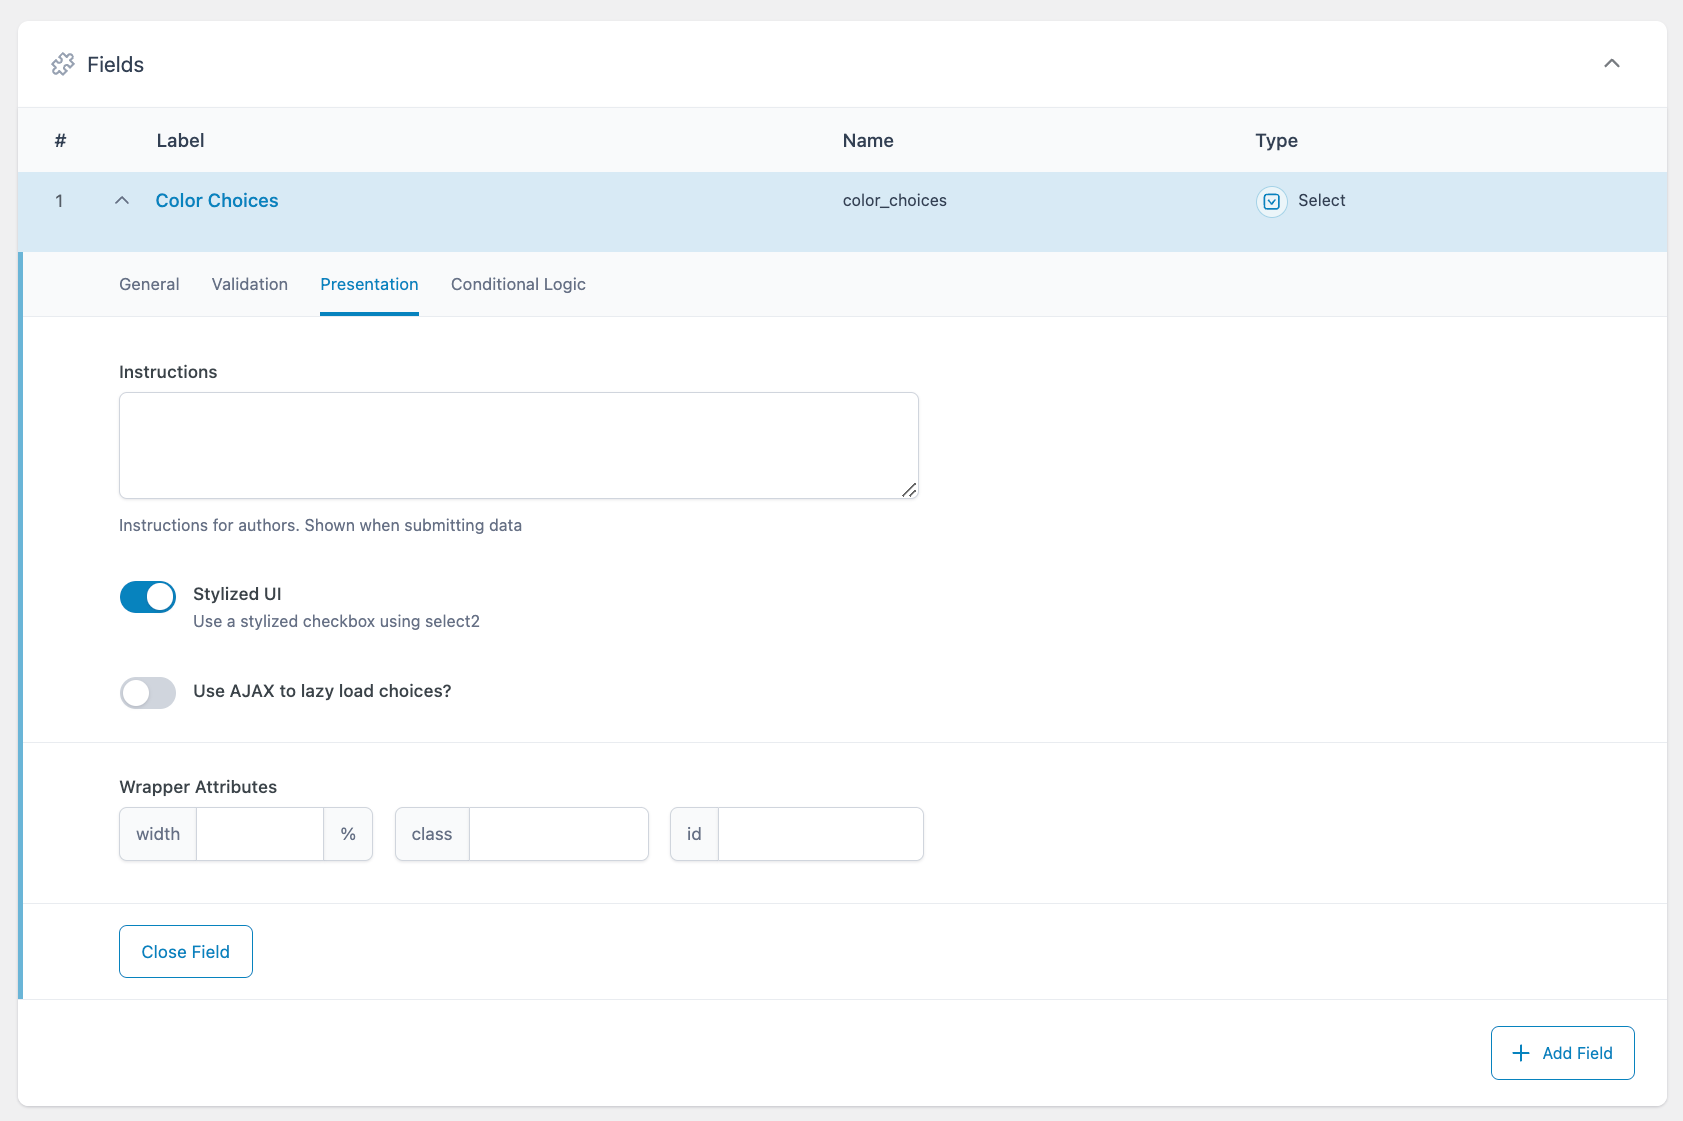The image size is (1683, 1121).
Task: Open the Color Choices field label link
Action: click(216, 200)
